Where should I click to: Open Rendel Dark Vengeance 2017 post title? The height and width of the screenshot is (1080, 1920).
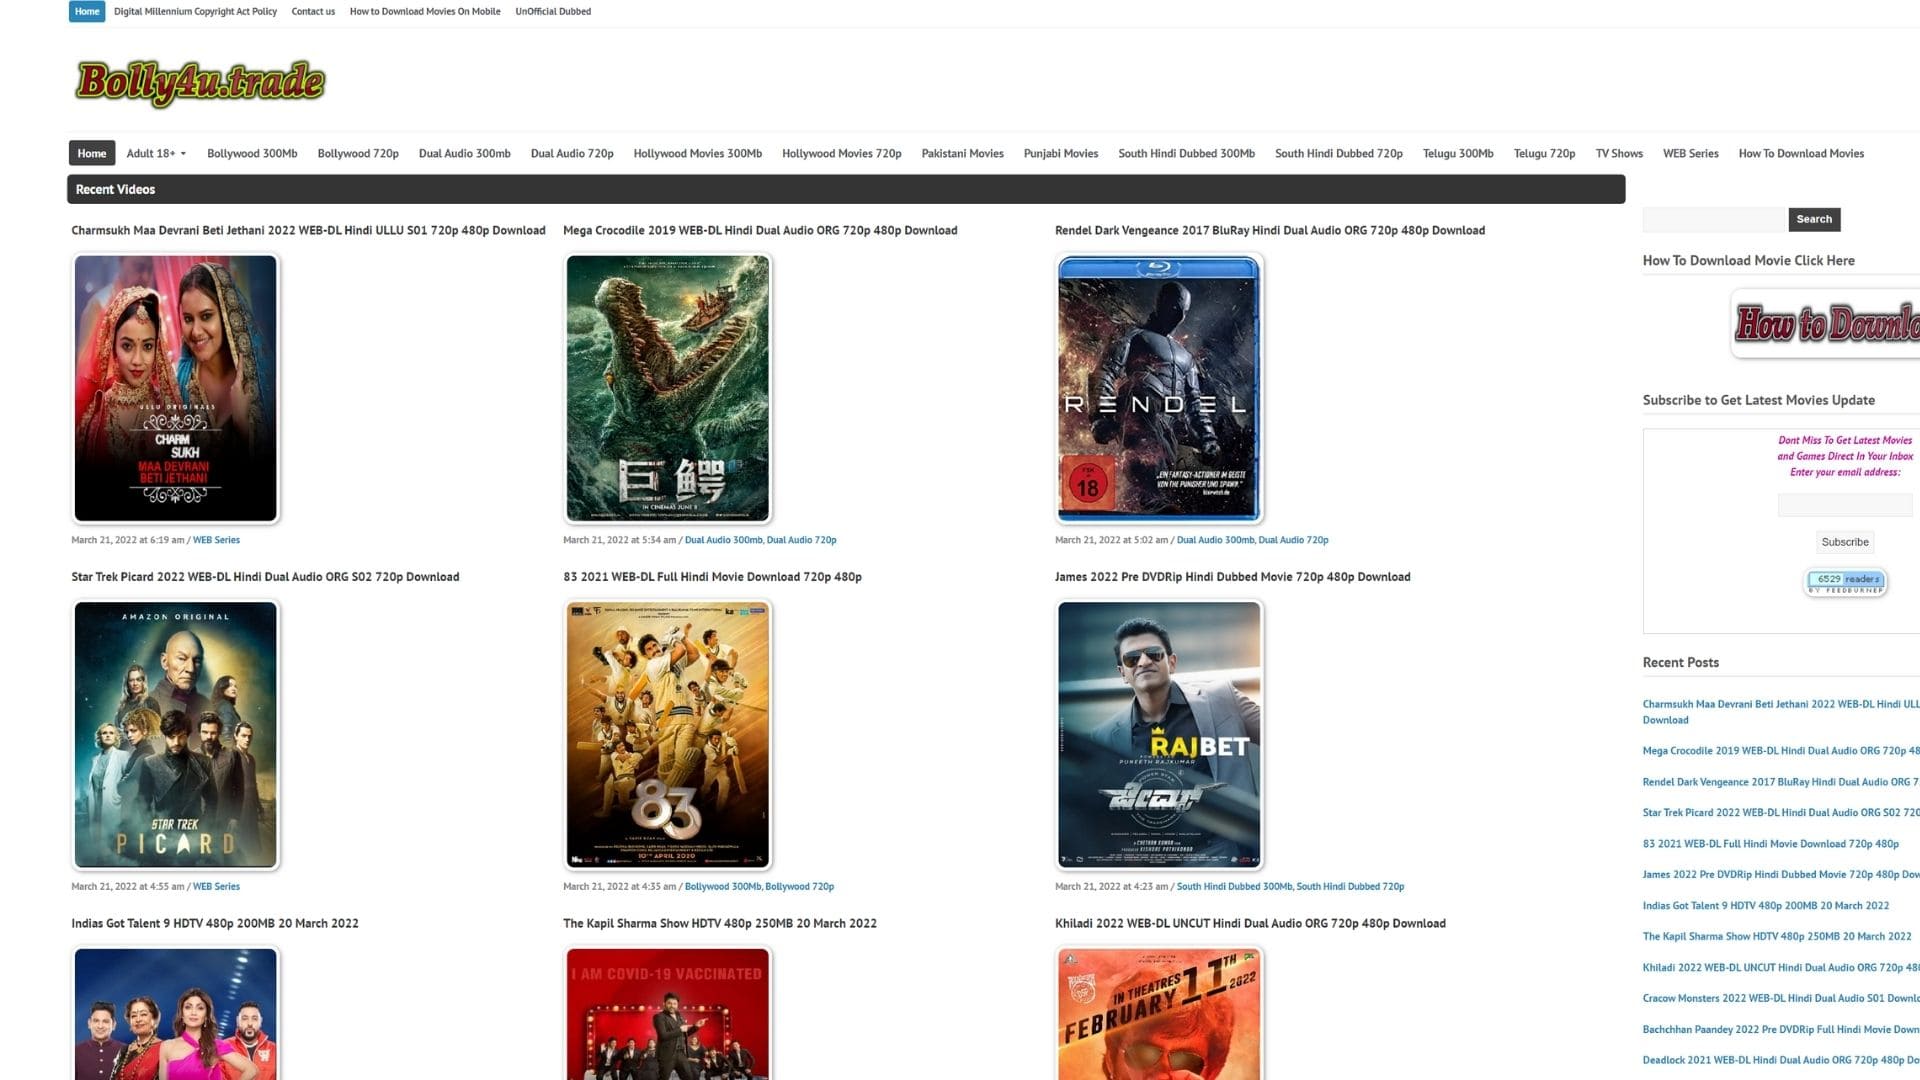pos(1270,230)
